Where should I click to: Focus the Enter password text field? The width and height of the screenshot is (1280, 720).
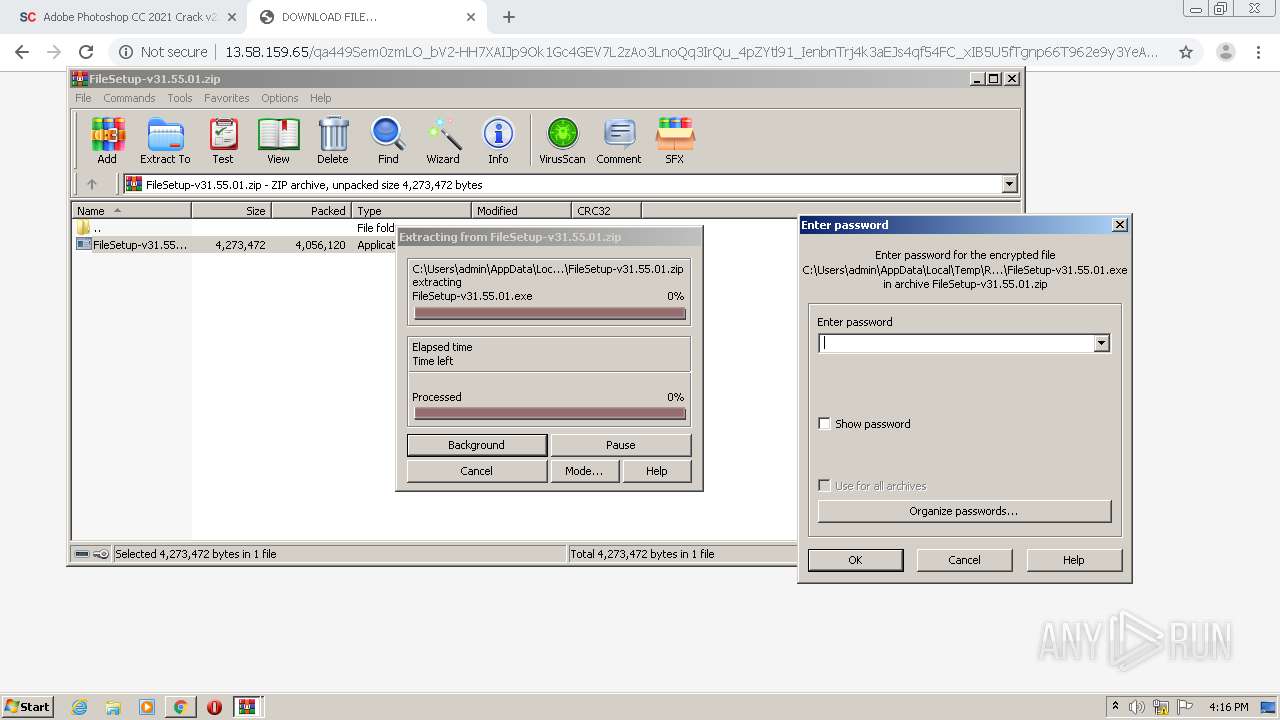pyautogui.click(x=956, y=343)
